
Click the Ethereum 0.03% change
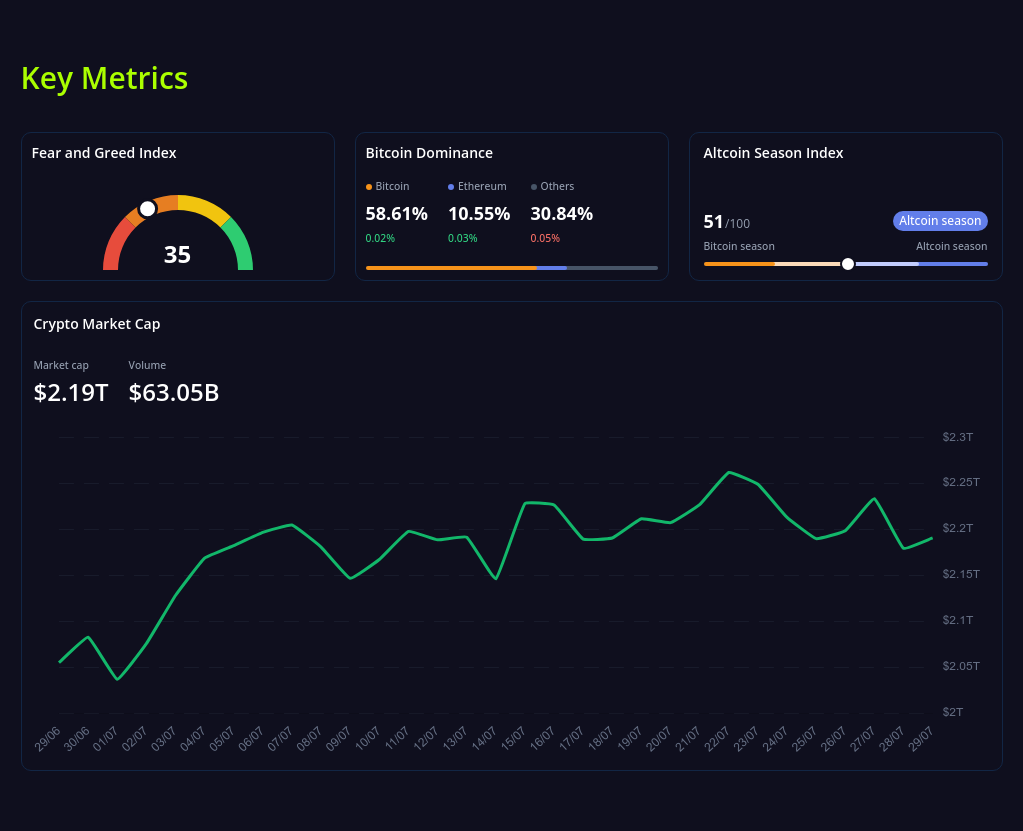tap(463, 238)
